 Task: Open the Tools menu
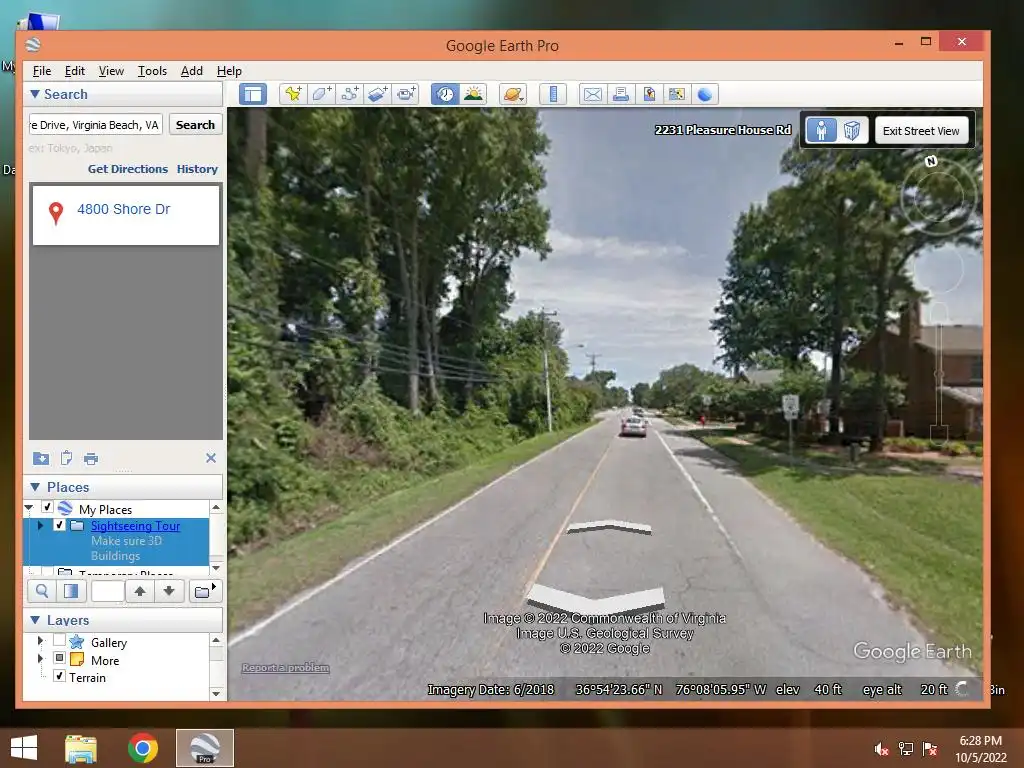point(152,71)
